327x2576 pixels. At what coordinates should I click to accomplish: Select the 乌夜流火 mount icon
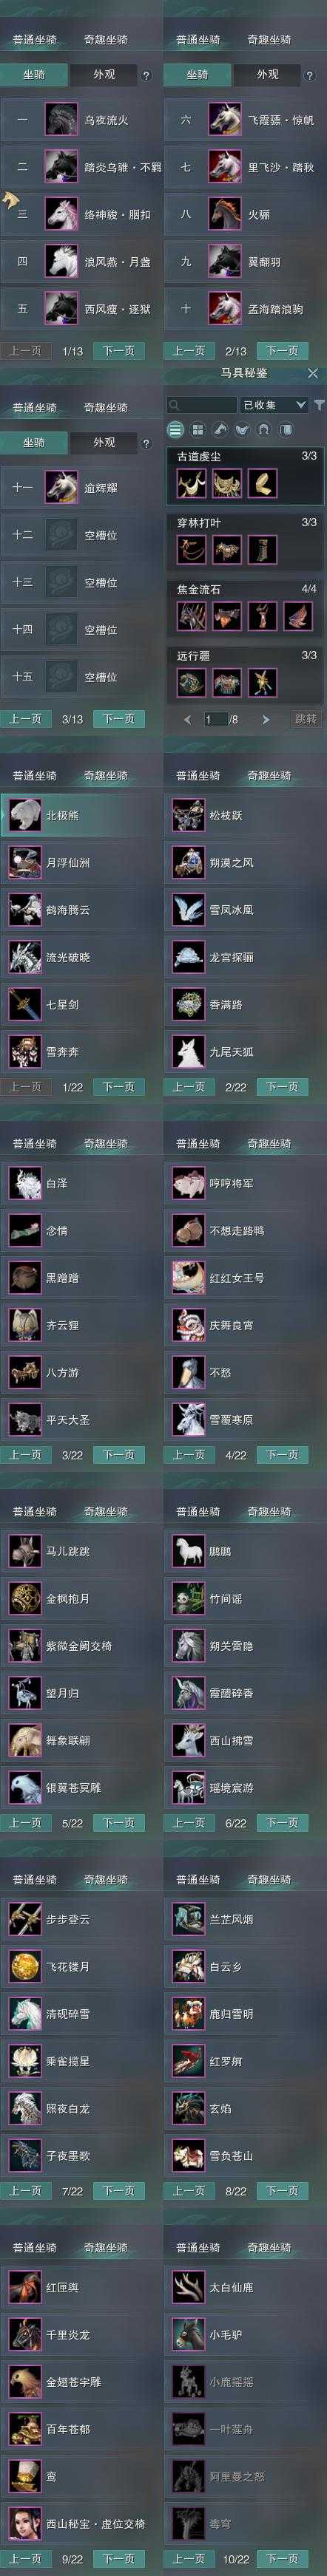[61, 120]
